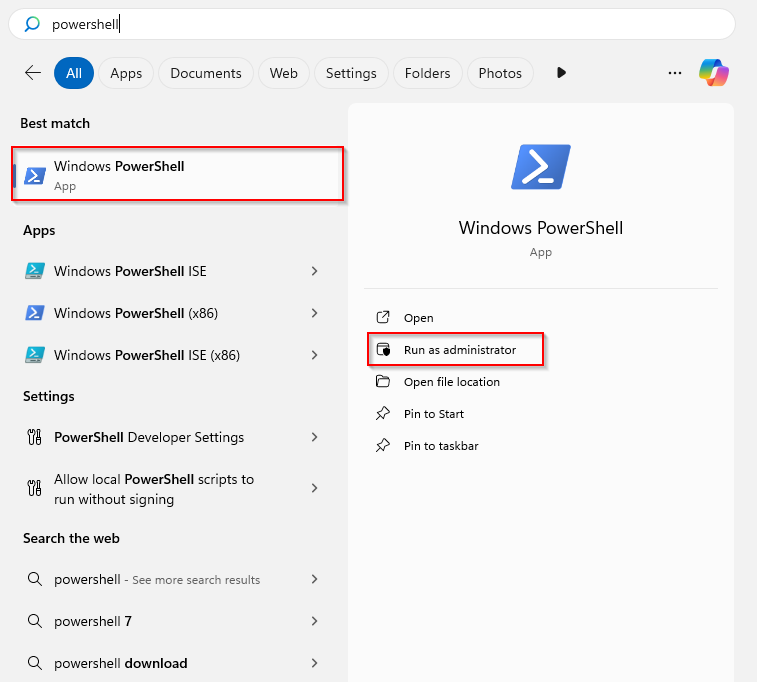The width and height of the screenshot is (757, 682).
Task: Click the Pin to Start pin icon
Action: tap(383, 414)
